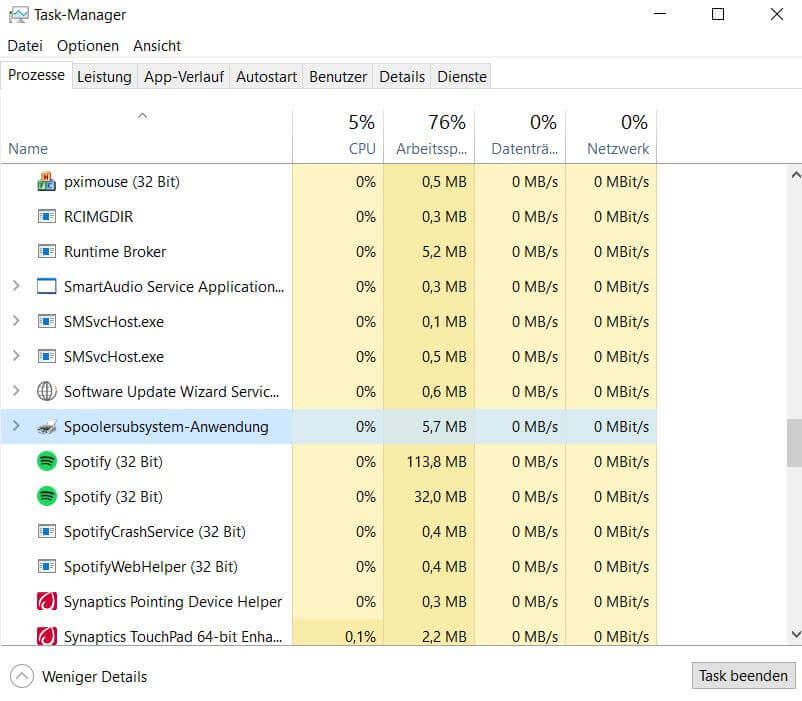Viewport: 802px width, 701px height.
Task: Click the 0,1% CPU value
Action: pyautogui.click(x=360, y=637)
